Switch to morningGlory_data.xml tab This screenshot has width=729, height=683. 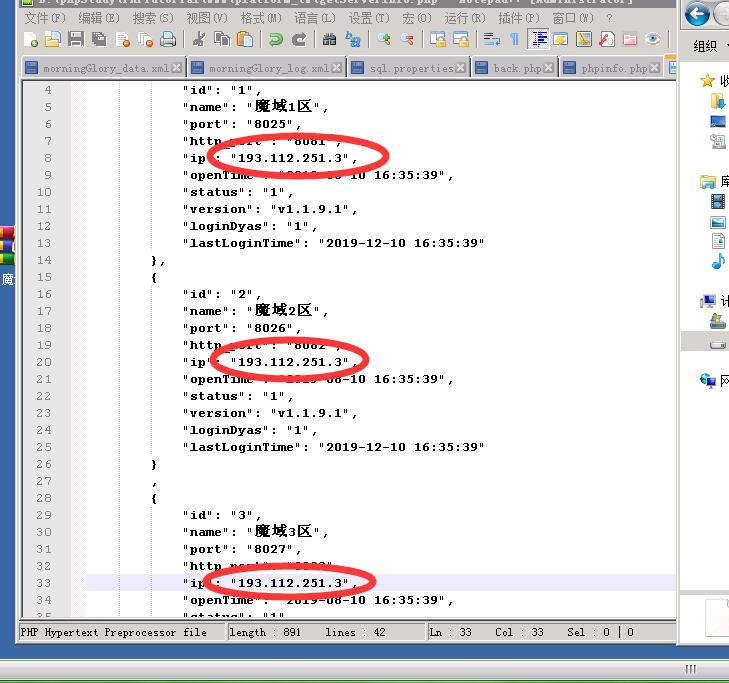104,68
